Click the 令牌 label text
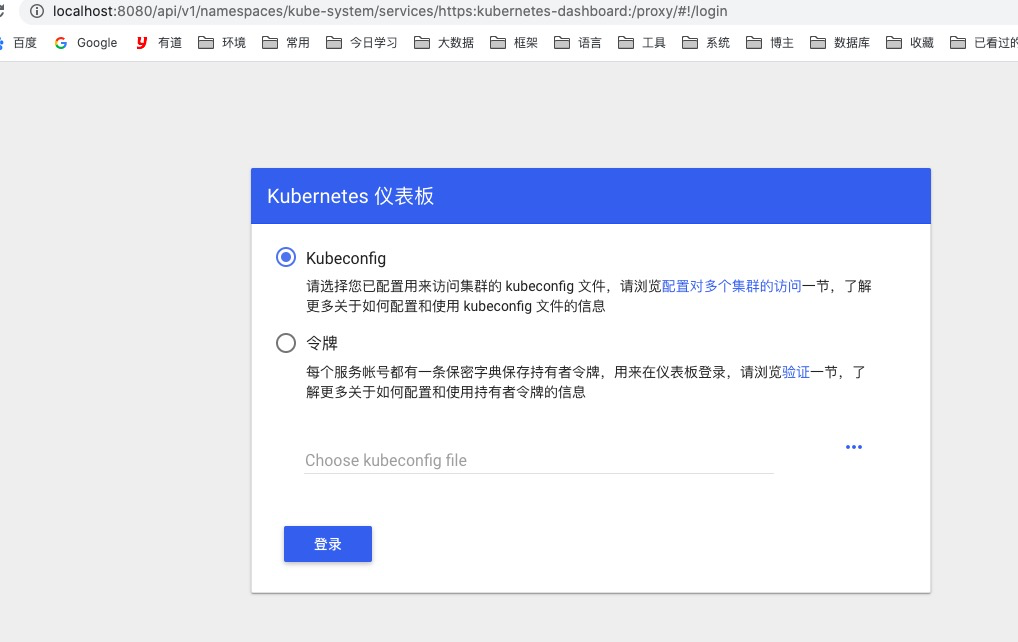1018x642 pixels. tap(322, 343)
